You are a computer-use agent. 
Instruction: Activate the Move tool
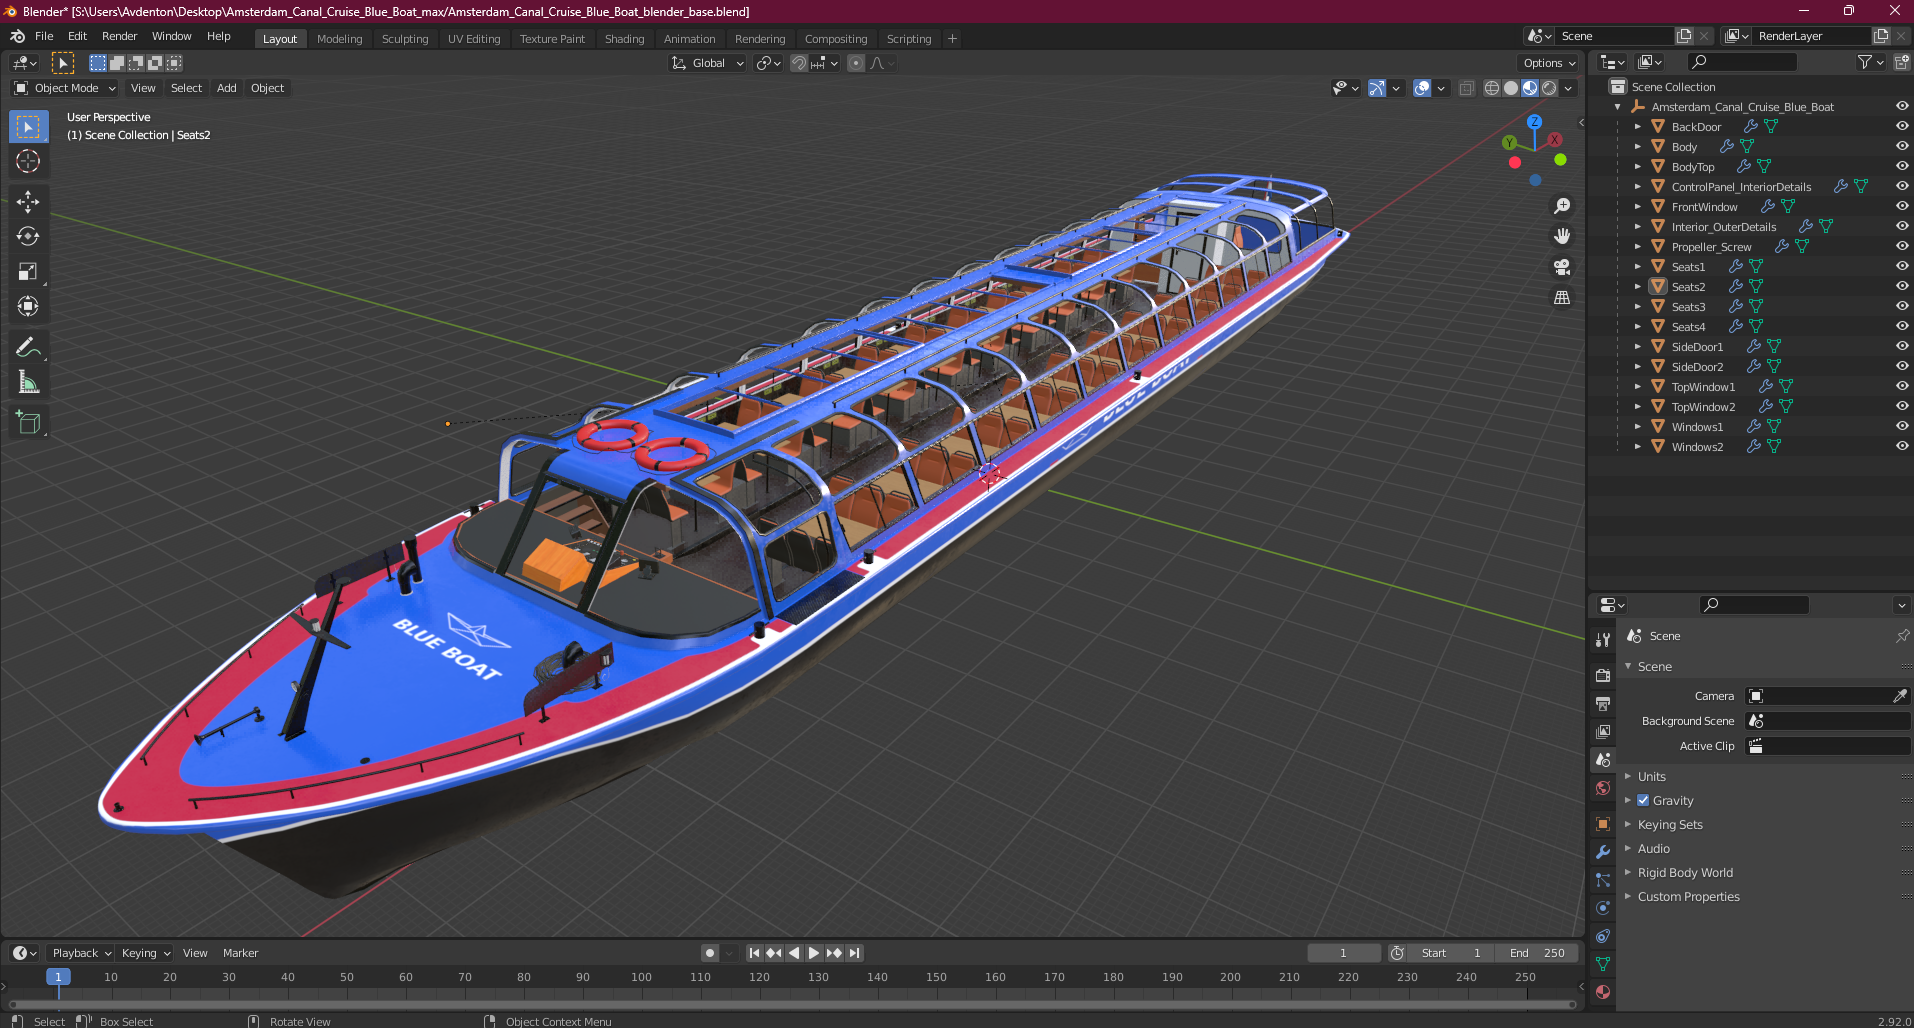point(28,201)
